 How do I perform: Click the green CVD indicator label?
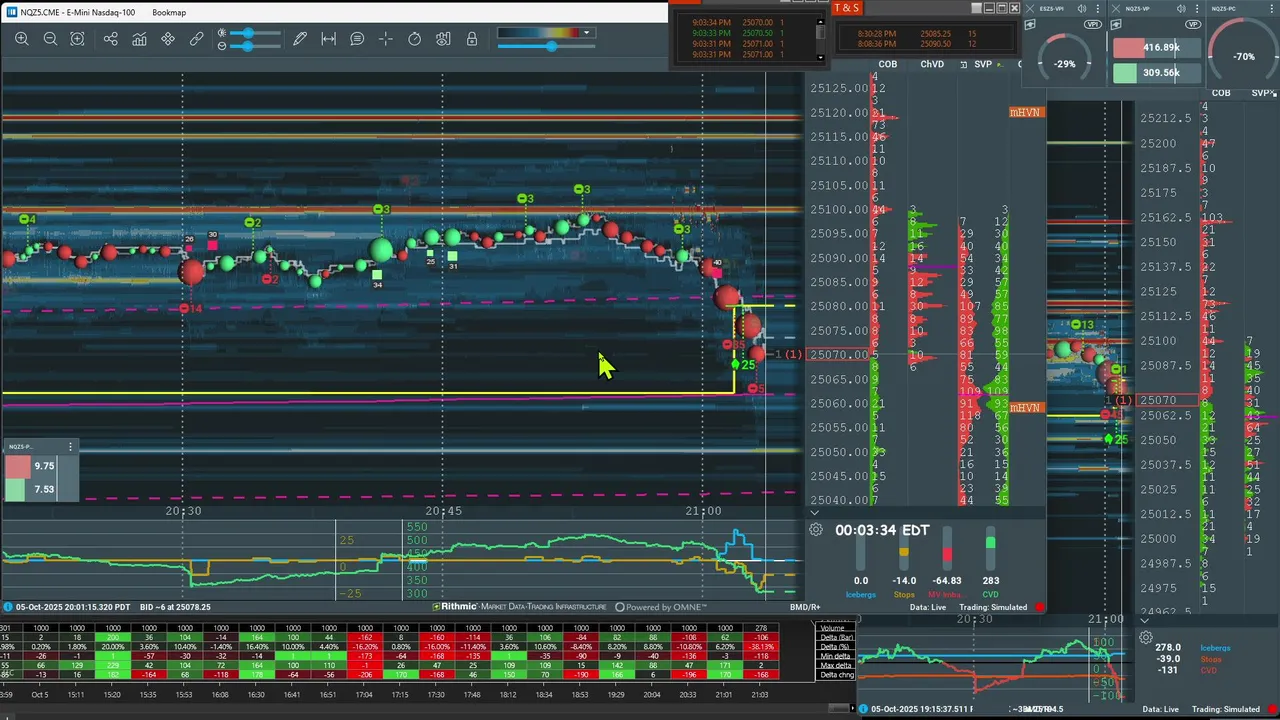click(990, 594)
